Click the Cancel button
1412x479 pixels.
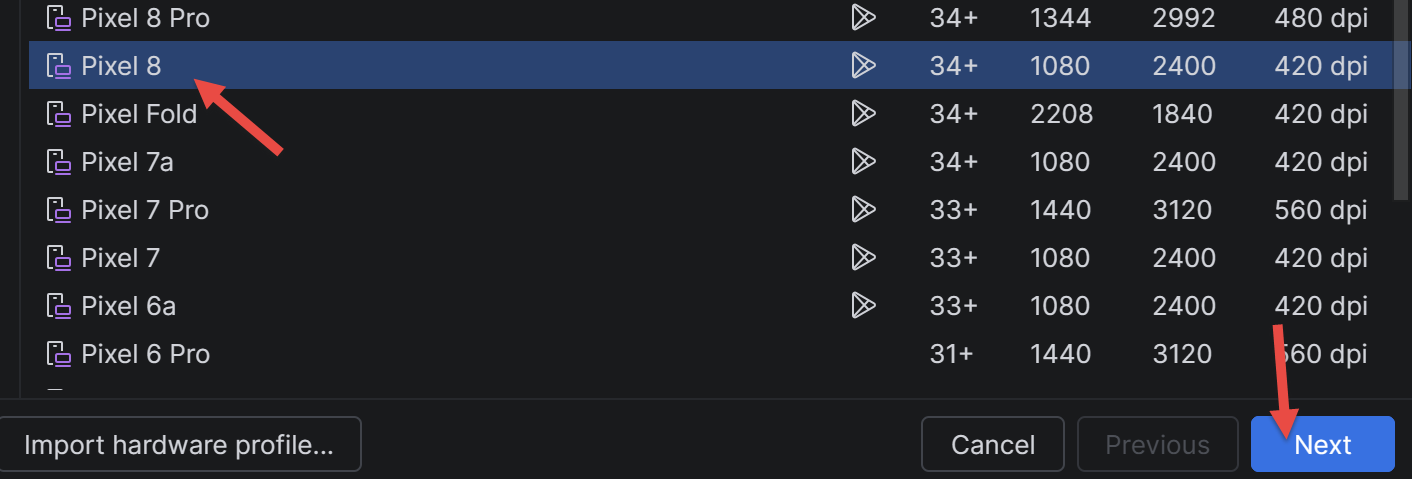point(993,444)
